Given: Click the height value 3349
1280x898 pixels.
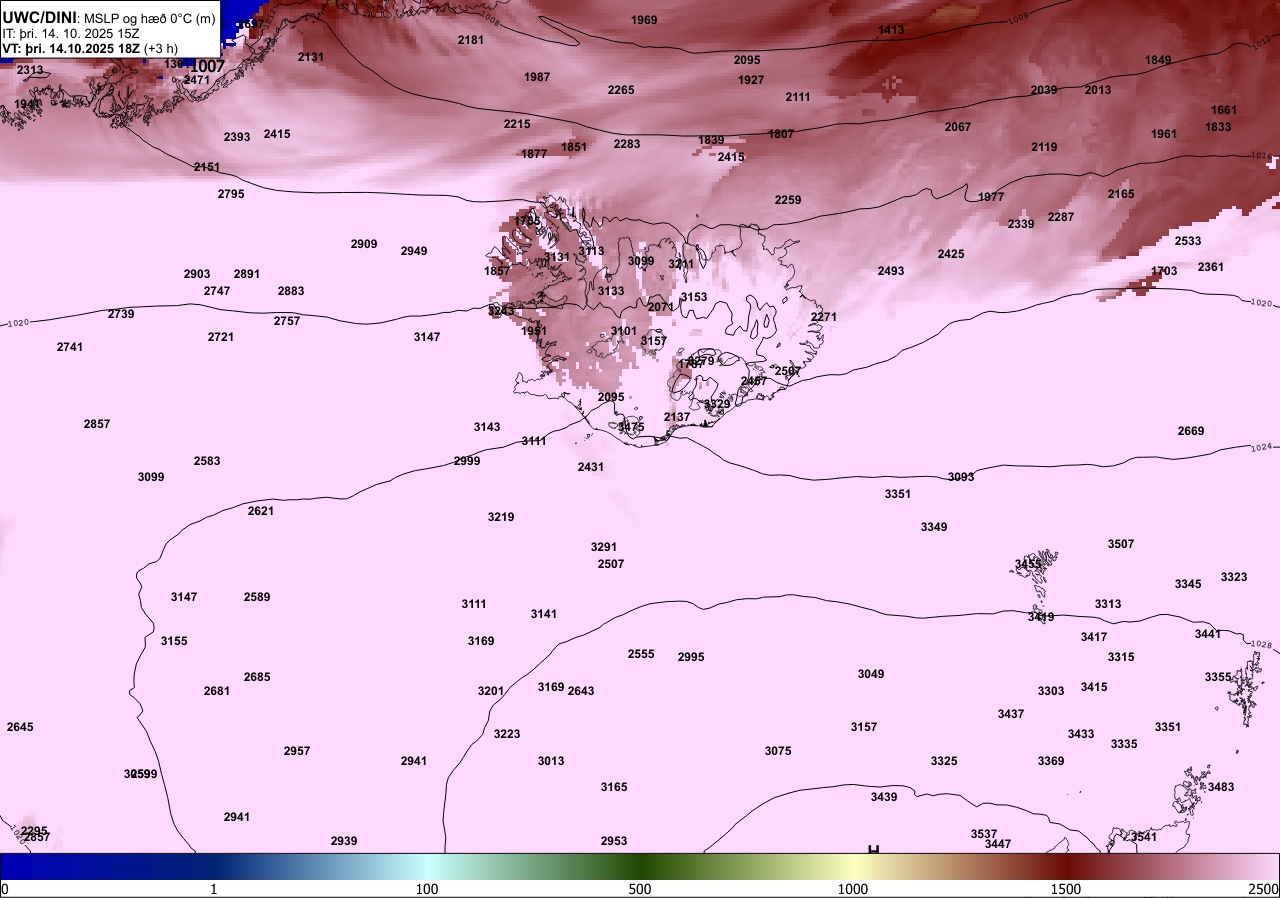Looking at the screenshot, I should coord(934,527).
